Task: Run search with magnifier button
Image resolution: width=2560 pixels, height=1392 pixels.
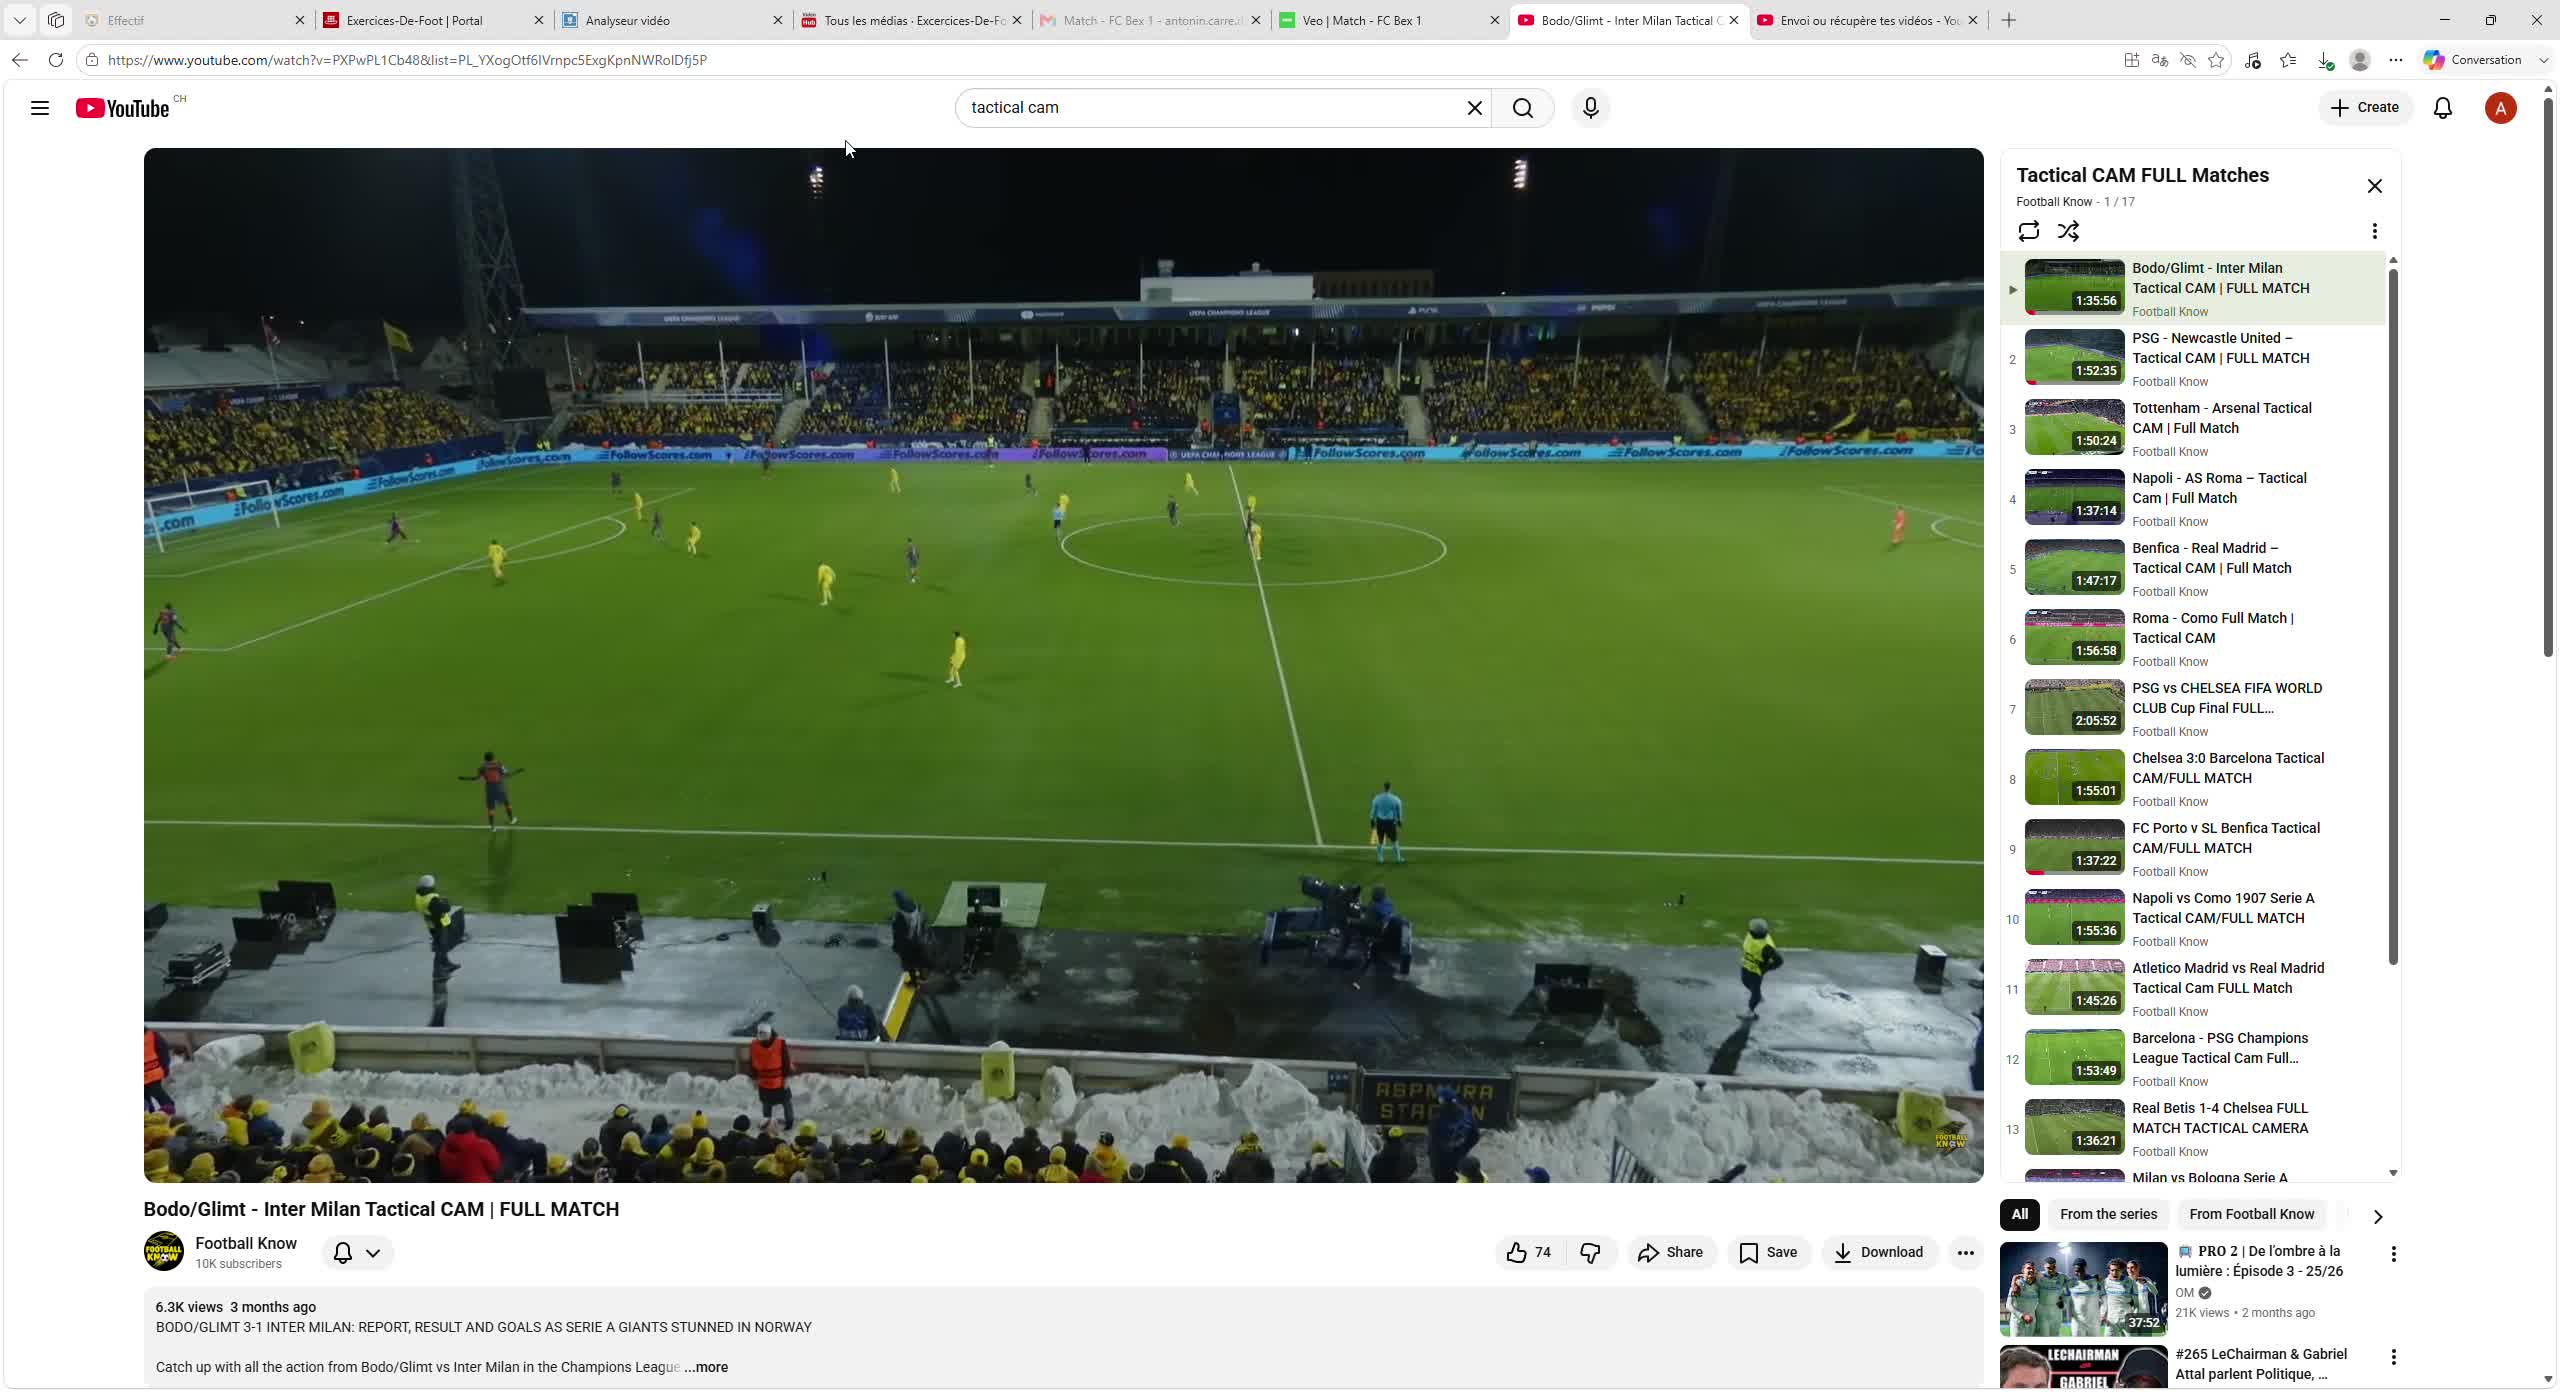Action: pos(1522,108)
